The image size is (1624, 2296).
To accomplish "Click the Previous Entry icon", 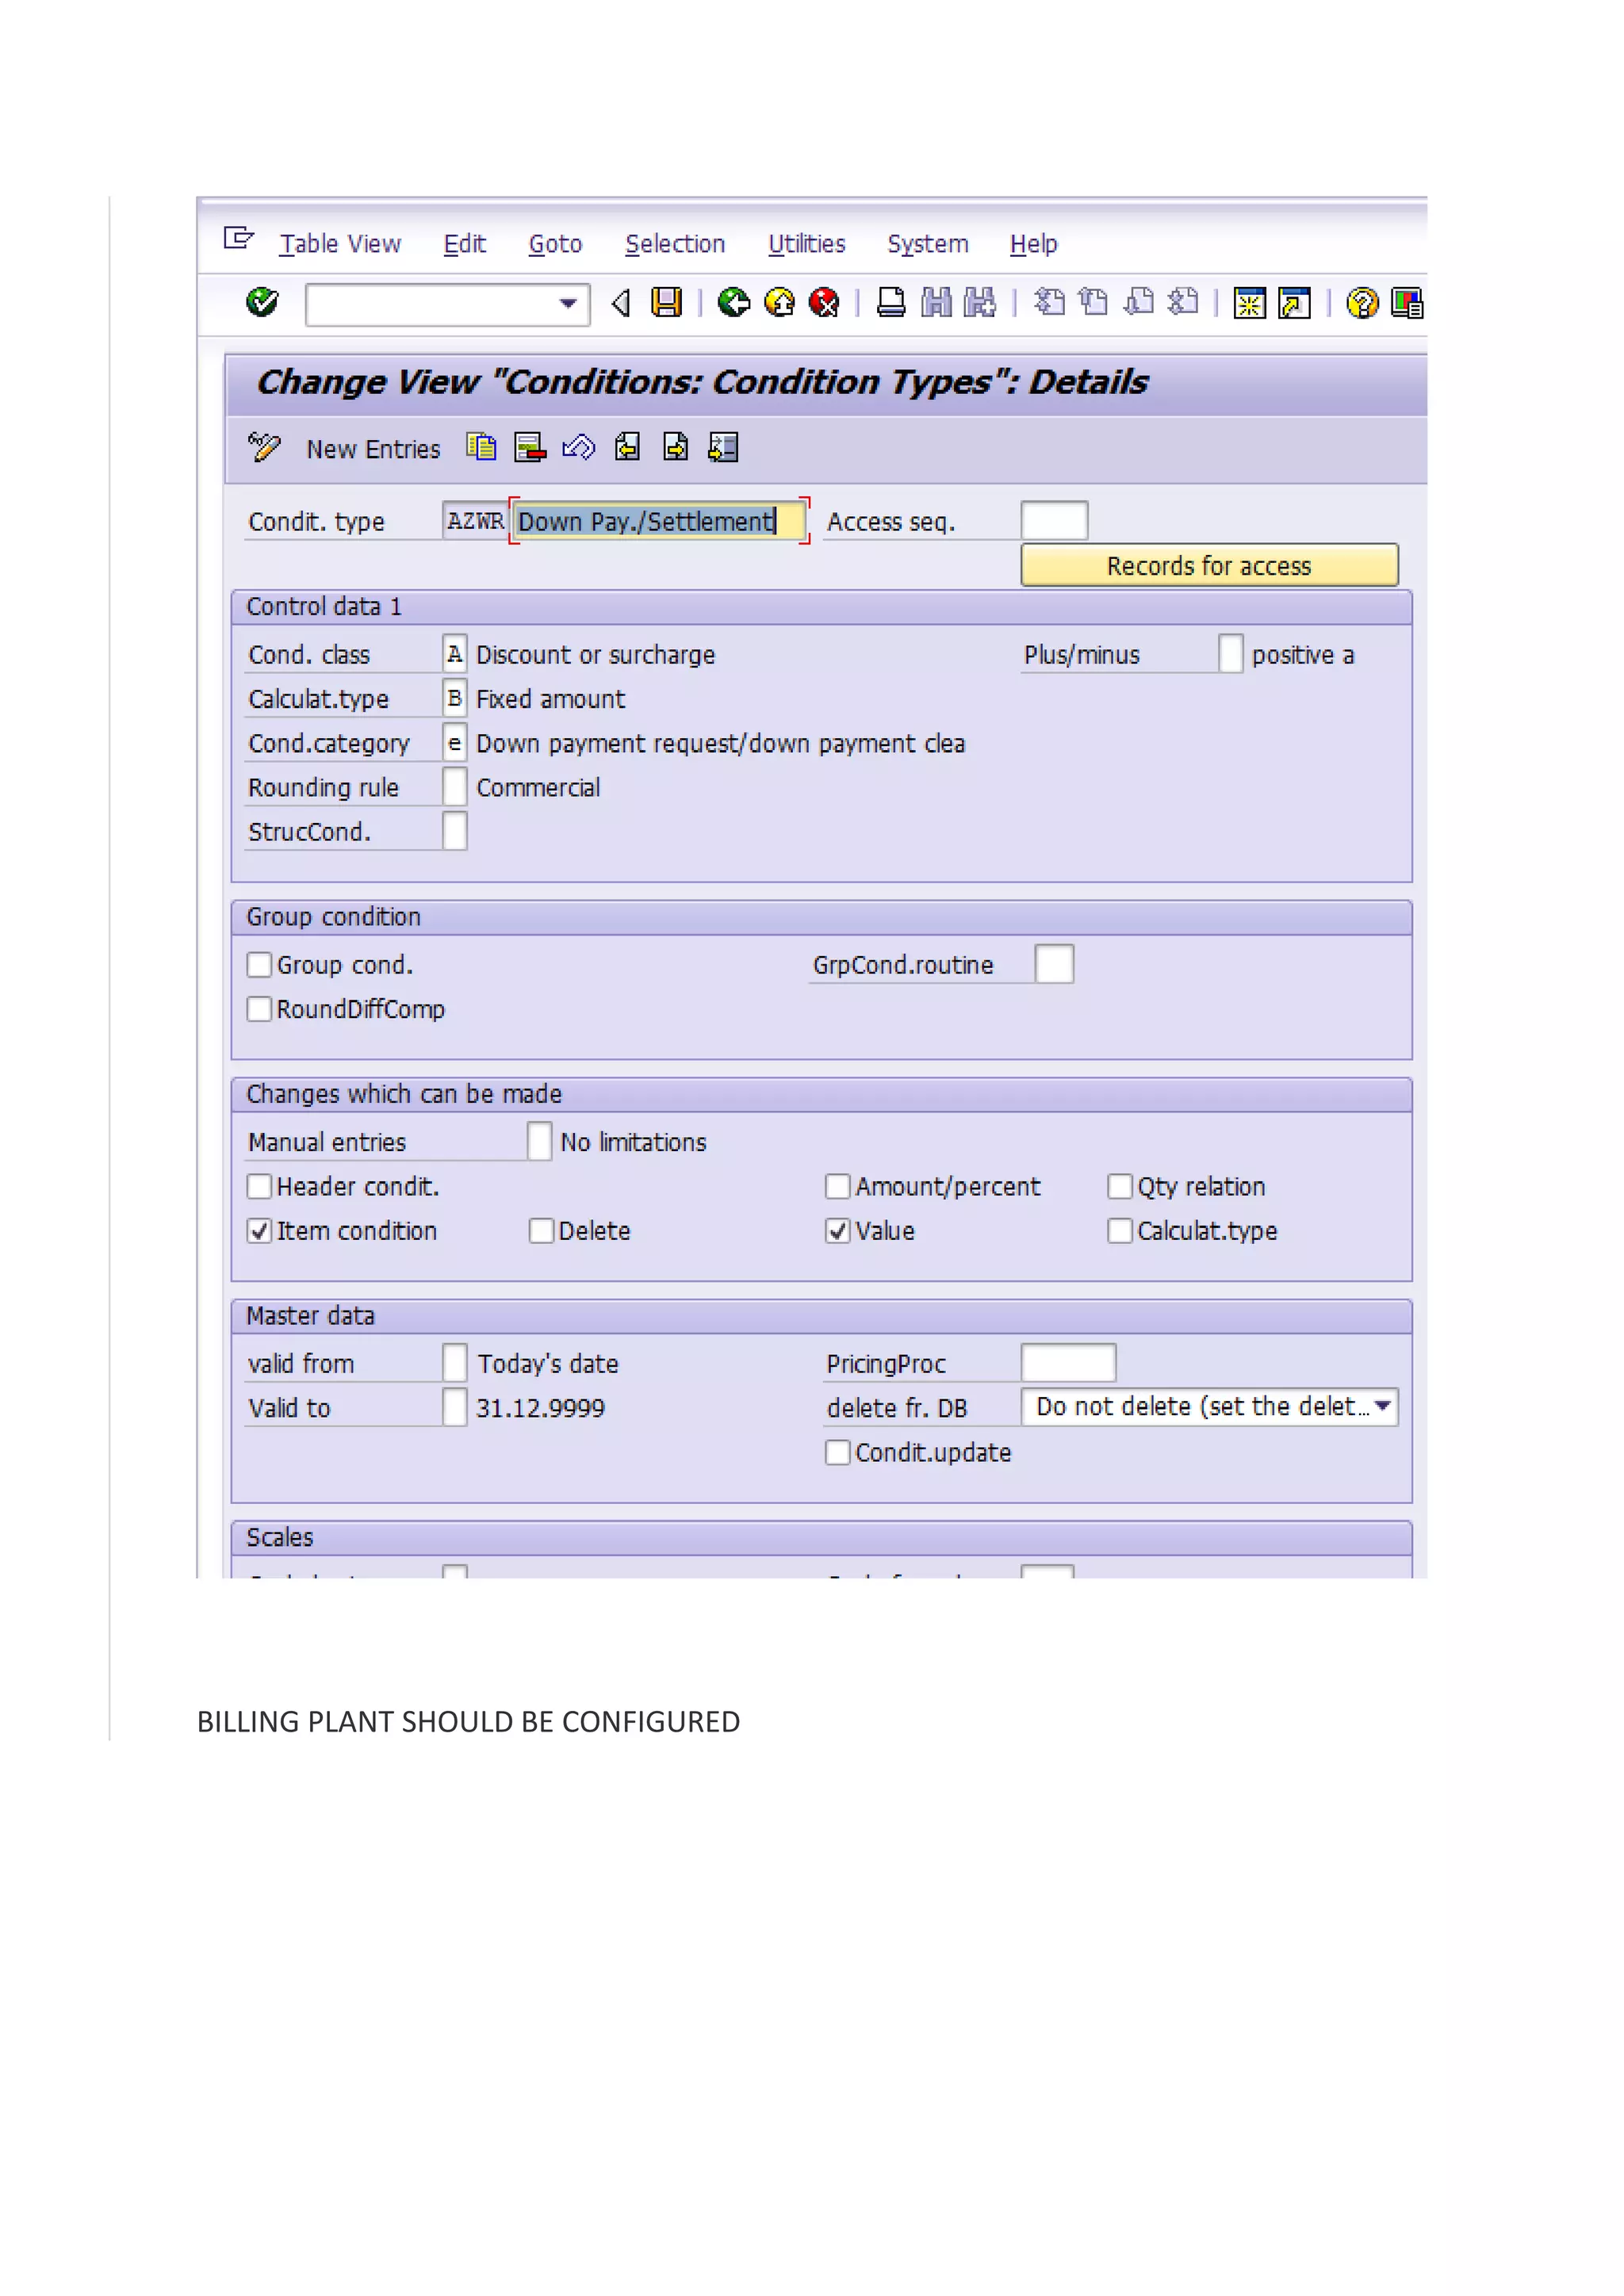I will tap(627, 447).
